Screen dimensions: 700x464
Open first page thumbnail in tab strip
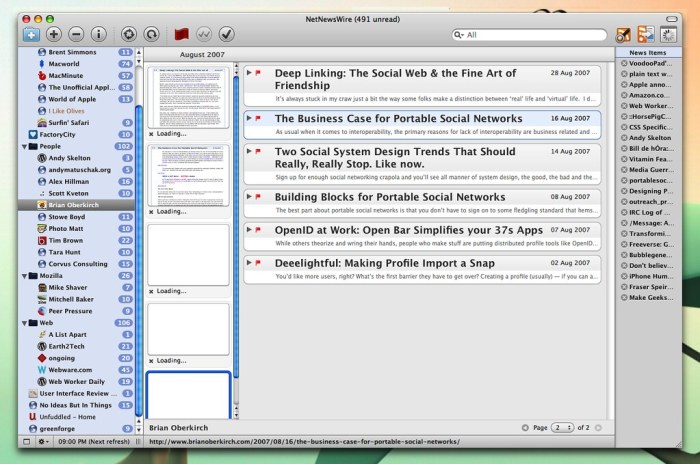[188, 97]
